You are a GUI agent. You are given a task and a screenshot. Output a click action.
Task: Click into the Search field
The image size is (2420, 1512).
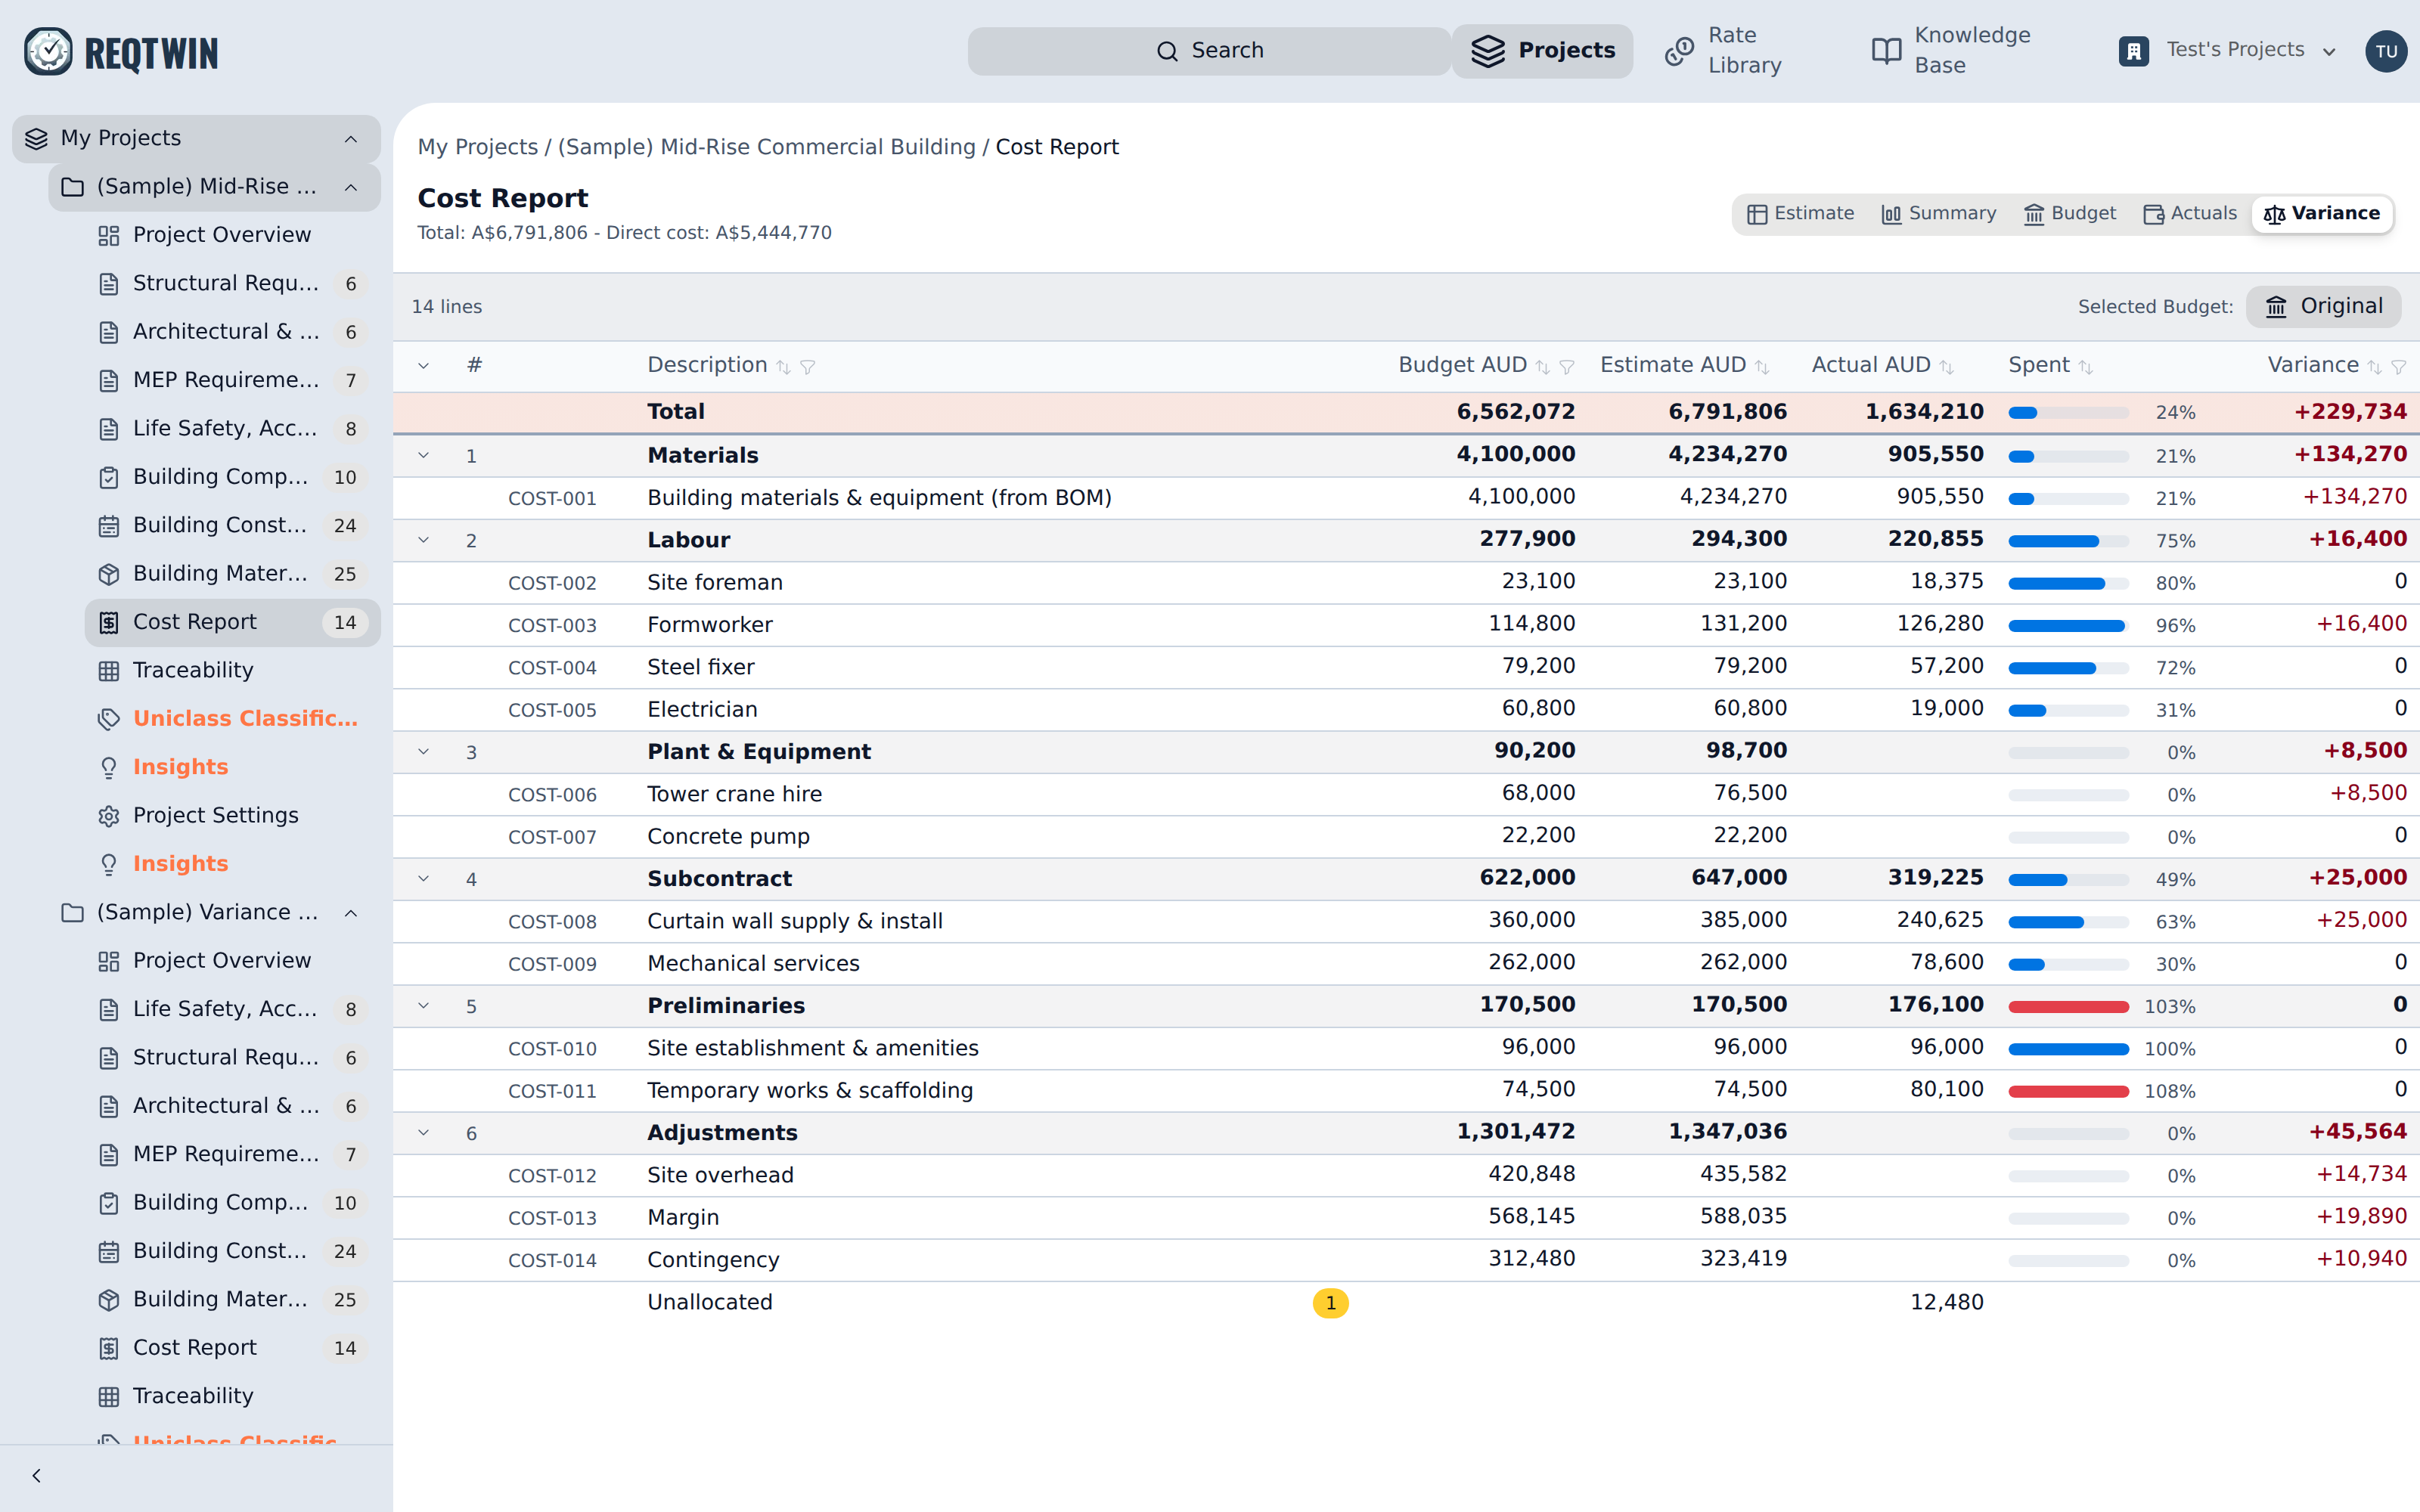pyautogui.click(x=1209, y=51)
